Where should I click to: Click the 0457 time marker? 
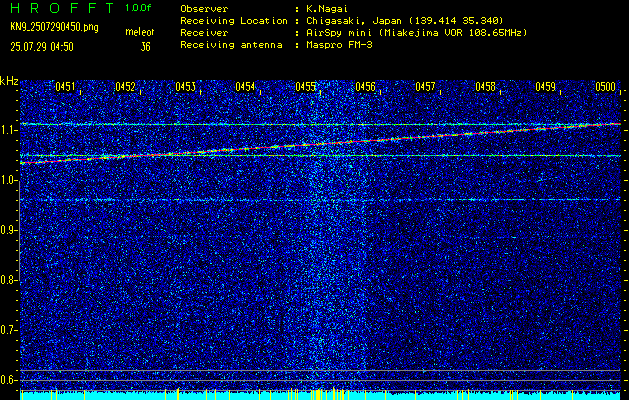(x=425, y=87)
